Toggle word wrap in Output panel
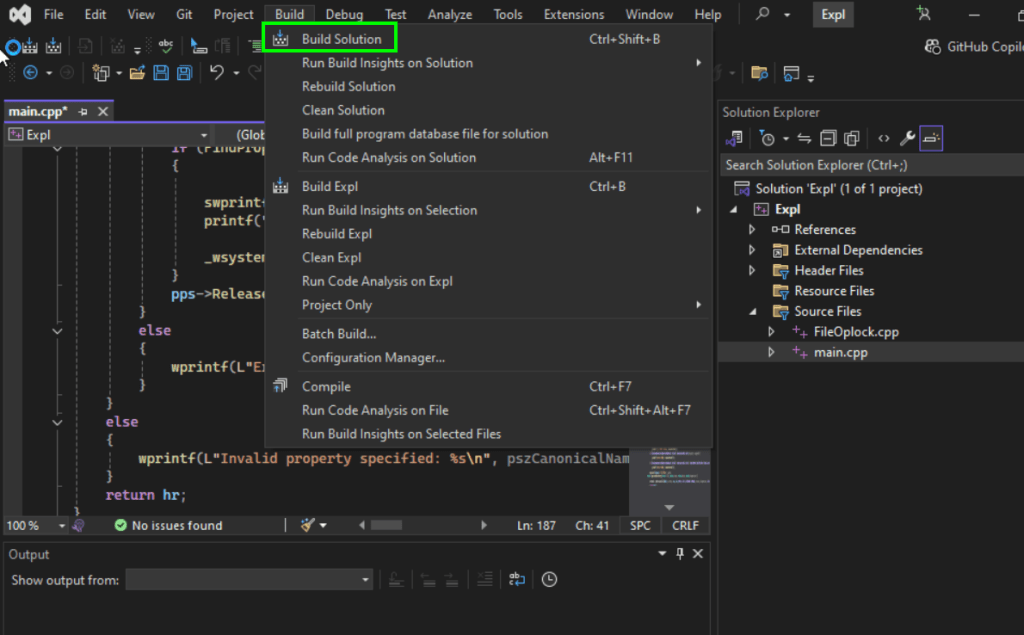The width and height of the screenshot is (1024, 635). click(517, 580)
